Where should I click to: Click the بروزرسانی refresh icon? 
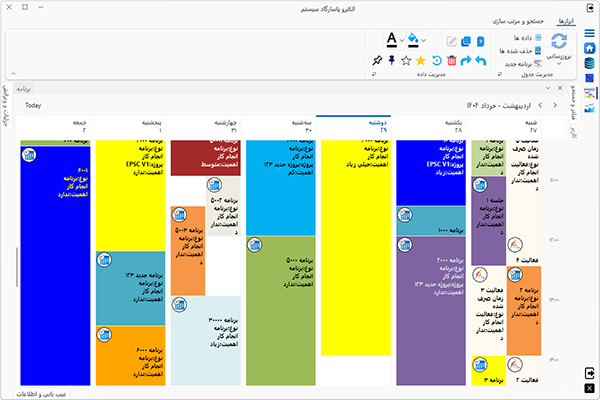(559, 41)
